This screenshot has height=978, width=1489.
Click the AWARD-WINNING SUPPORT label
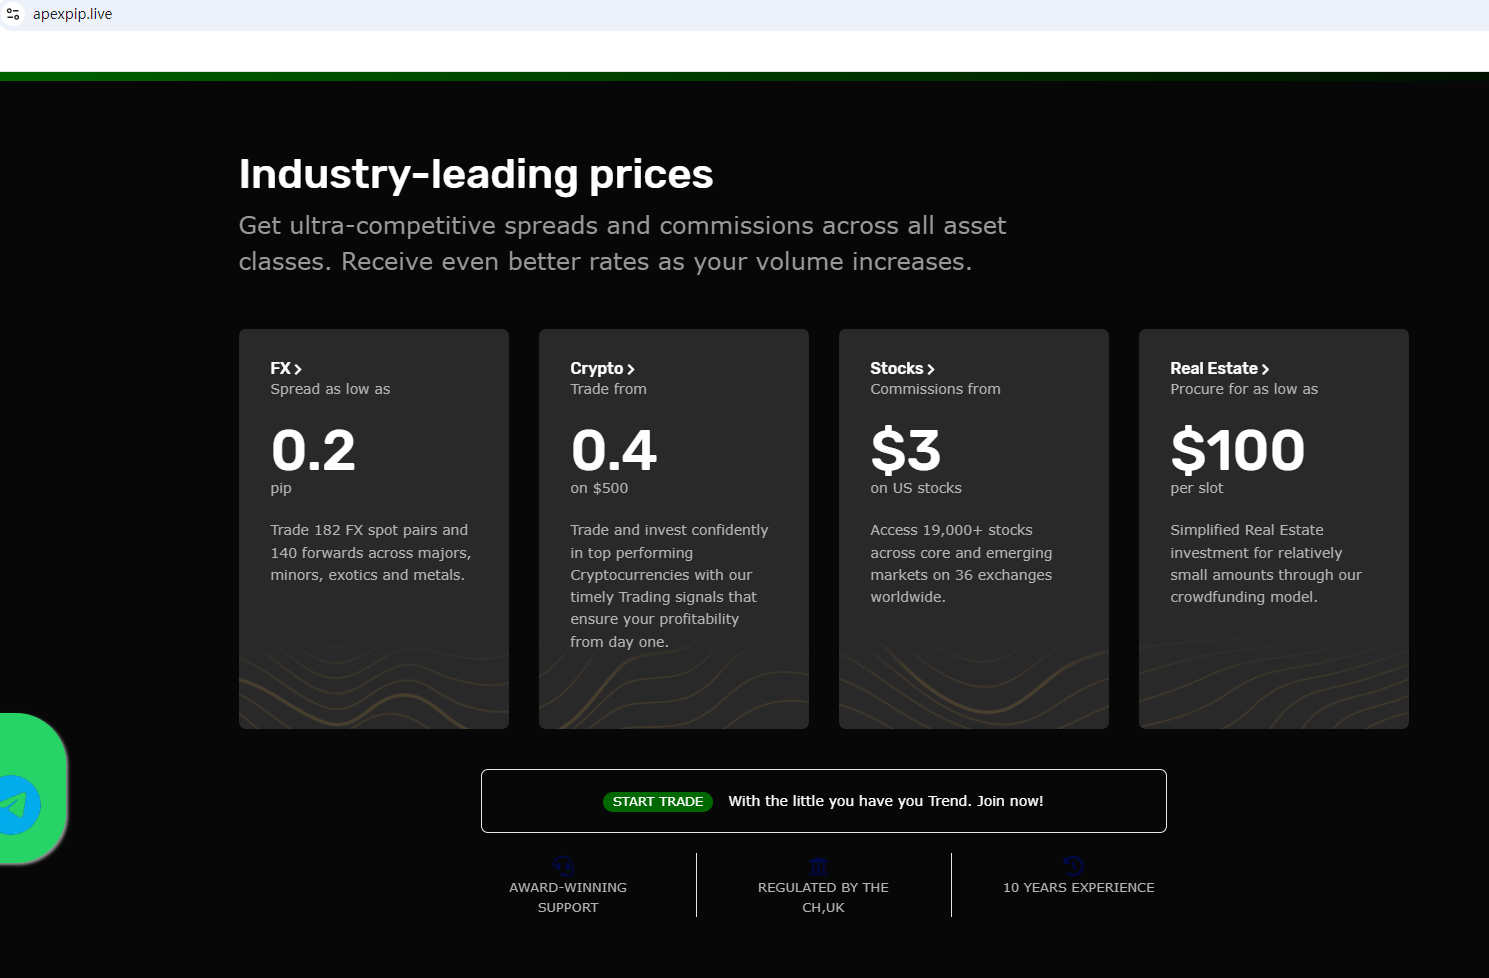pyautogui.click(x=567, y=897)
